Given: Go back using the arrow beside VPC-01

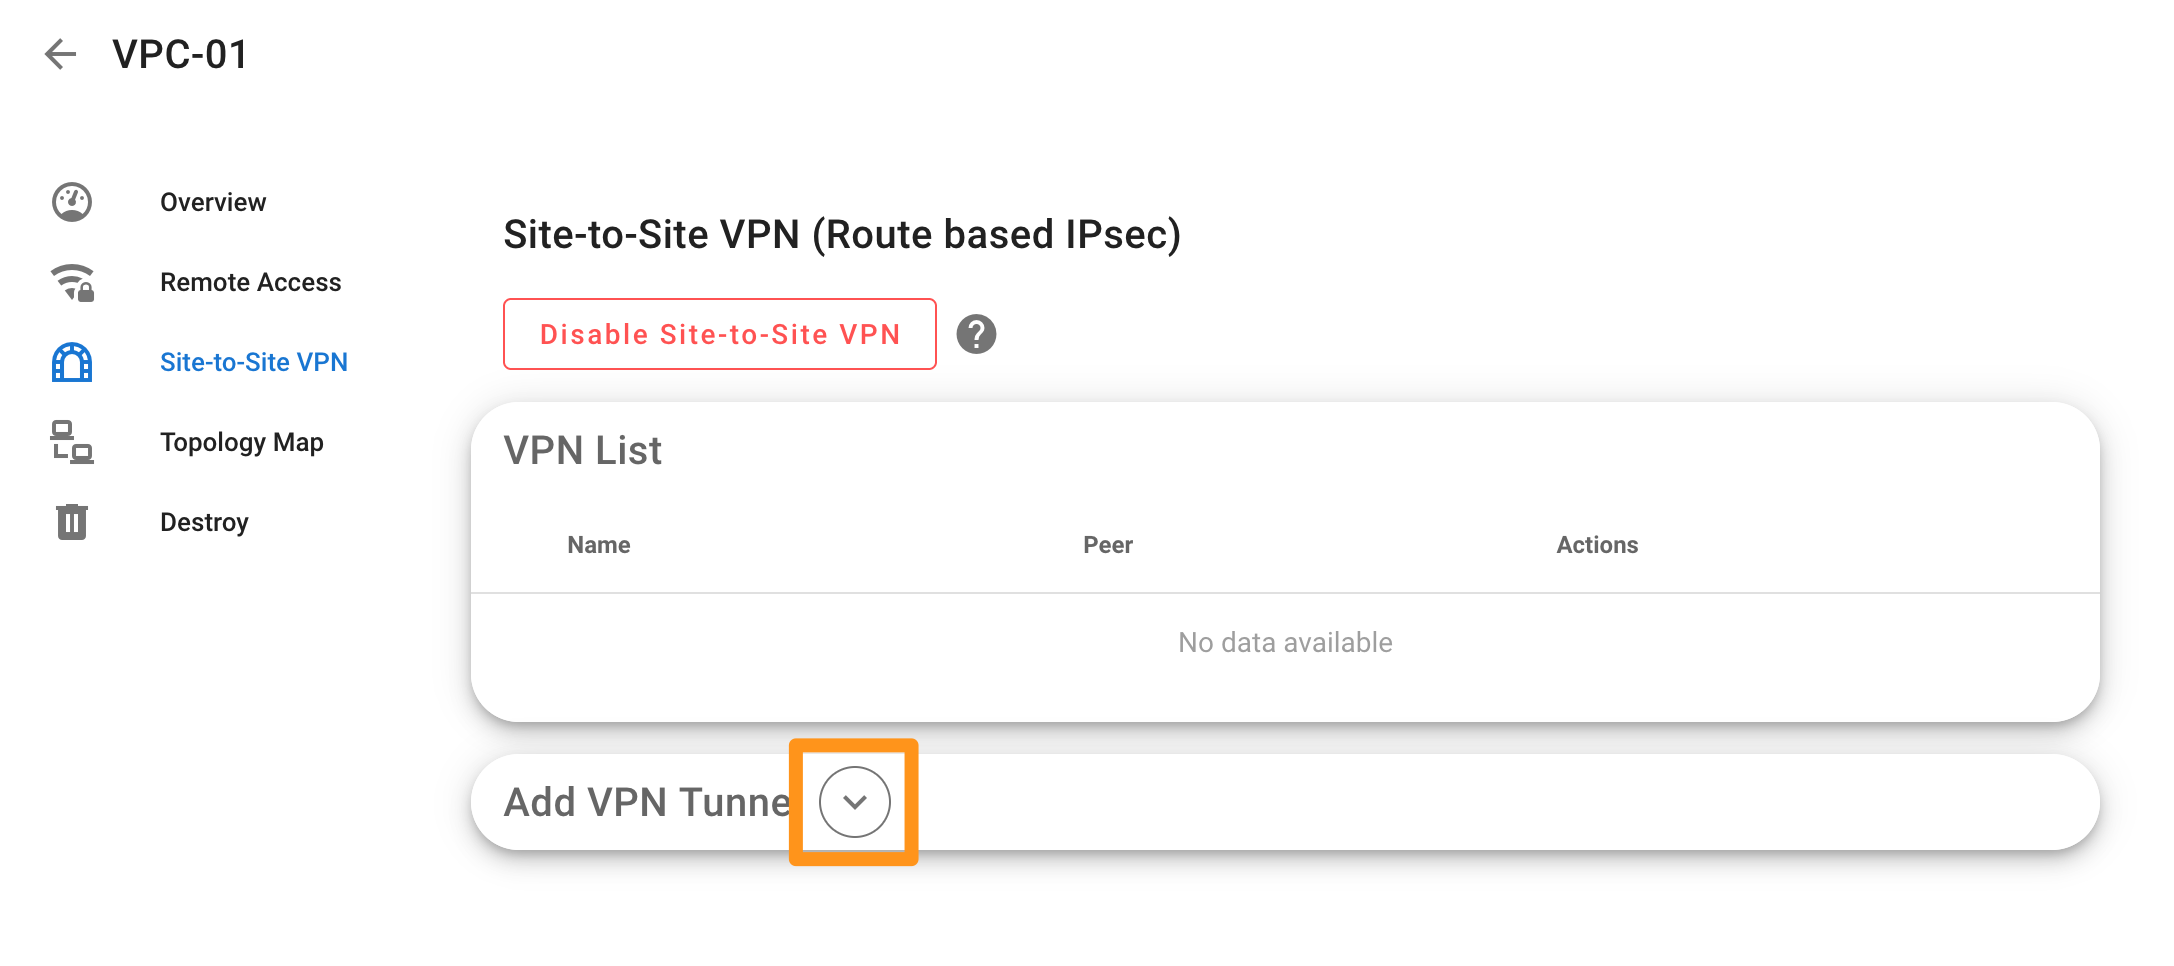Looking at the screenshot, I should click(x=61, y=54).
